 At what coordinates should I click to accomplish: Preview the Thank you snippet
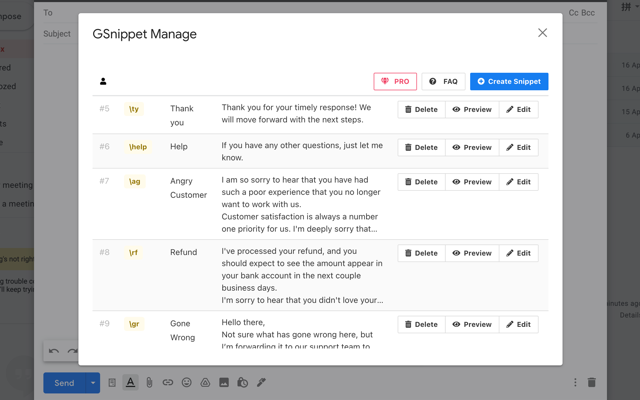472,109
